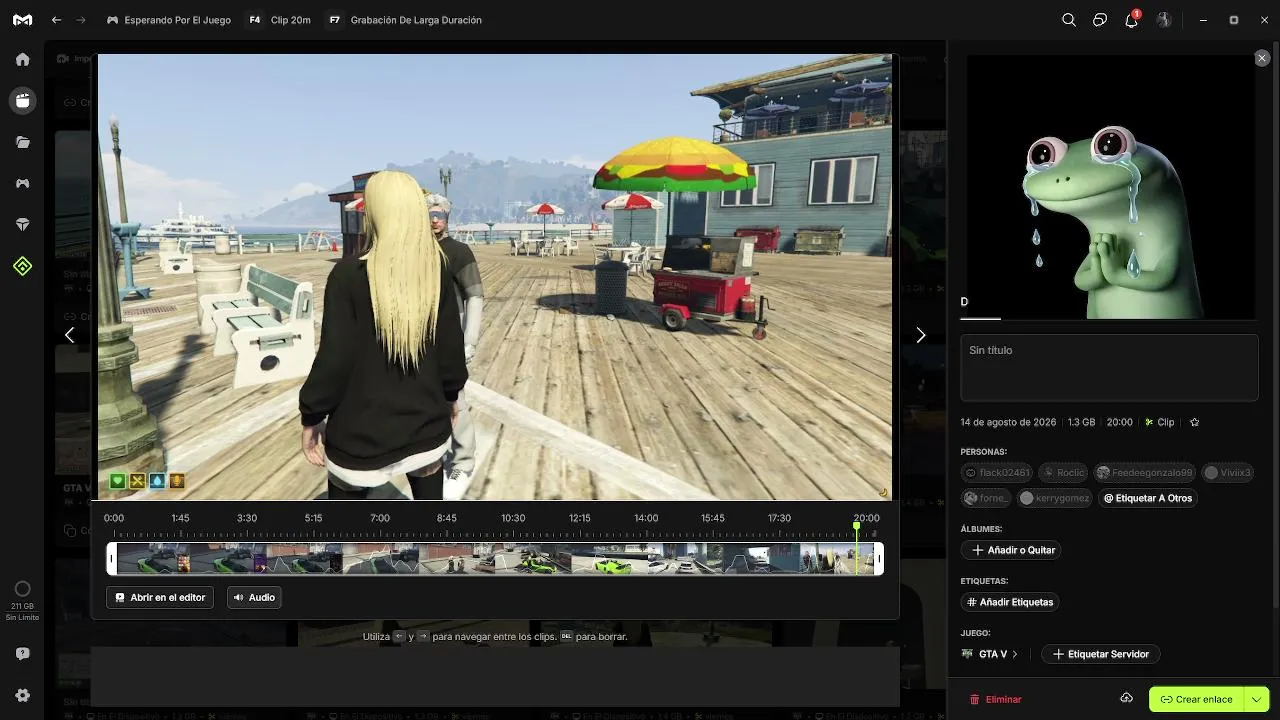Click the Clip type scissors label
This screenshot has height=720, width=1280.
1160,422
